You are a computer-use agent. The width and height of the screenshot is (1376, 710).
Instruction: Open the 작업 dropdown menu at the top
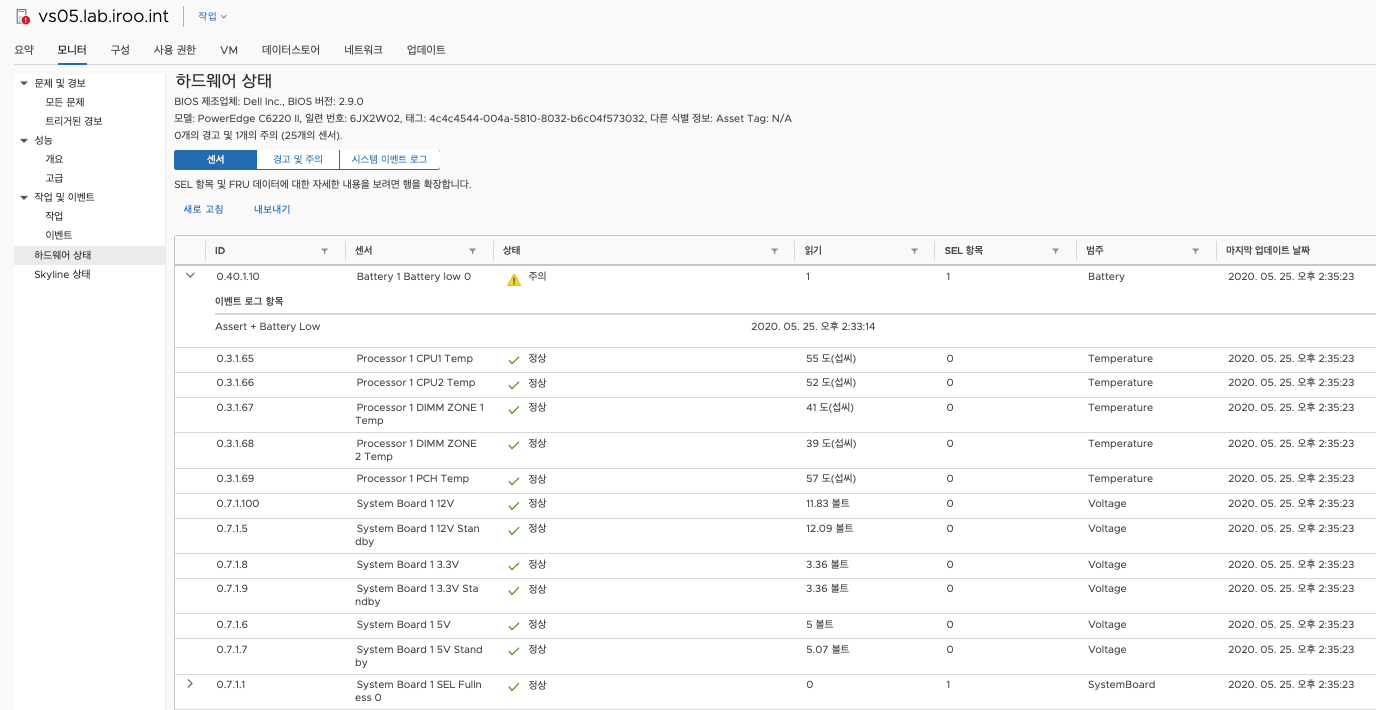(x=210, y=15)
